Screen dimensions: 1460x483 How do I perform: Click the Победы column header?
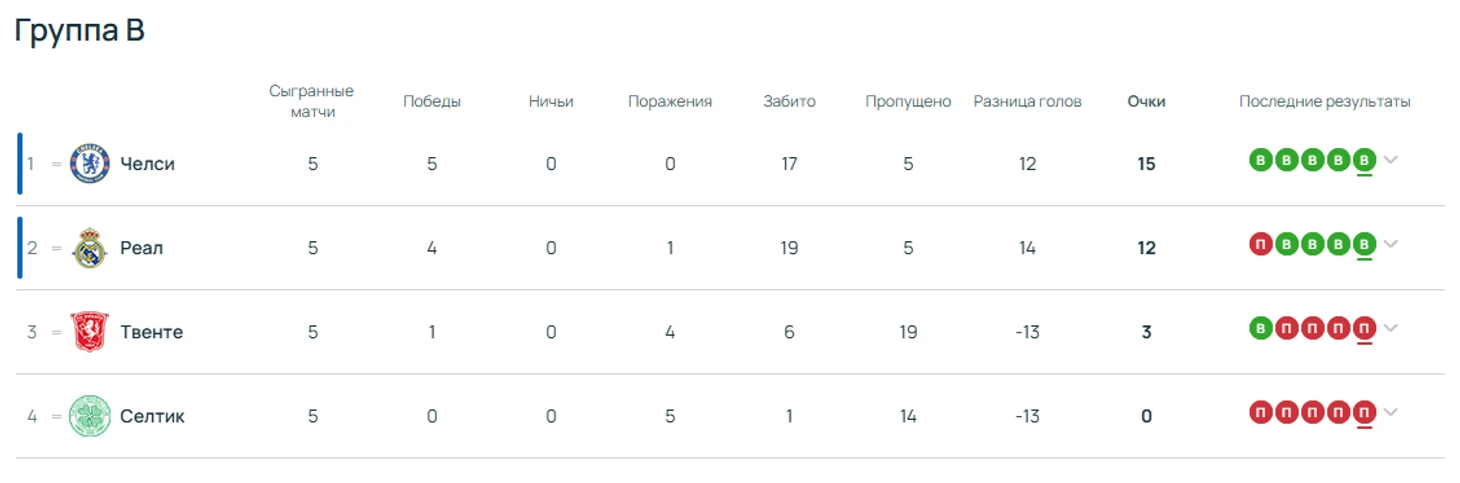coord(432,101)
